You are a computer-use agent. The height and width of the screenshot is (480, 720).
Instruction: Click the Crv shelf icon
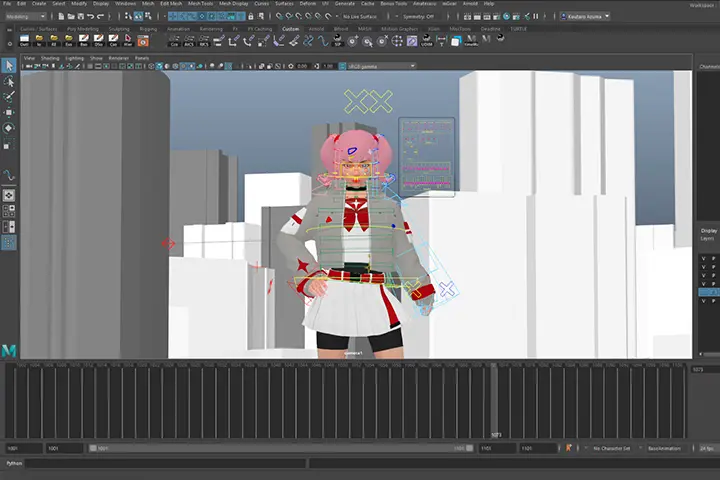click(174, 40)
